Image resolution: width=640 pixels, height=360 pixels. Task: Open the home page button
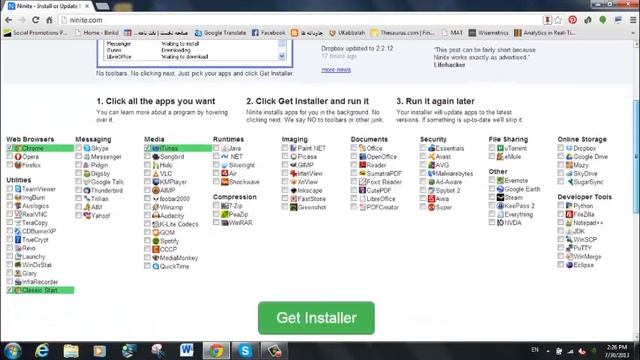pos(49,20)
